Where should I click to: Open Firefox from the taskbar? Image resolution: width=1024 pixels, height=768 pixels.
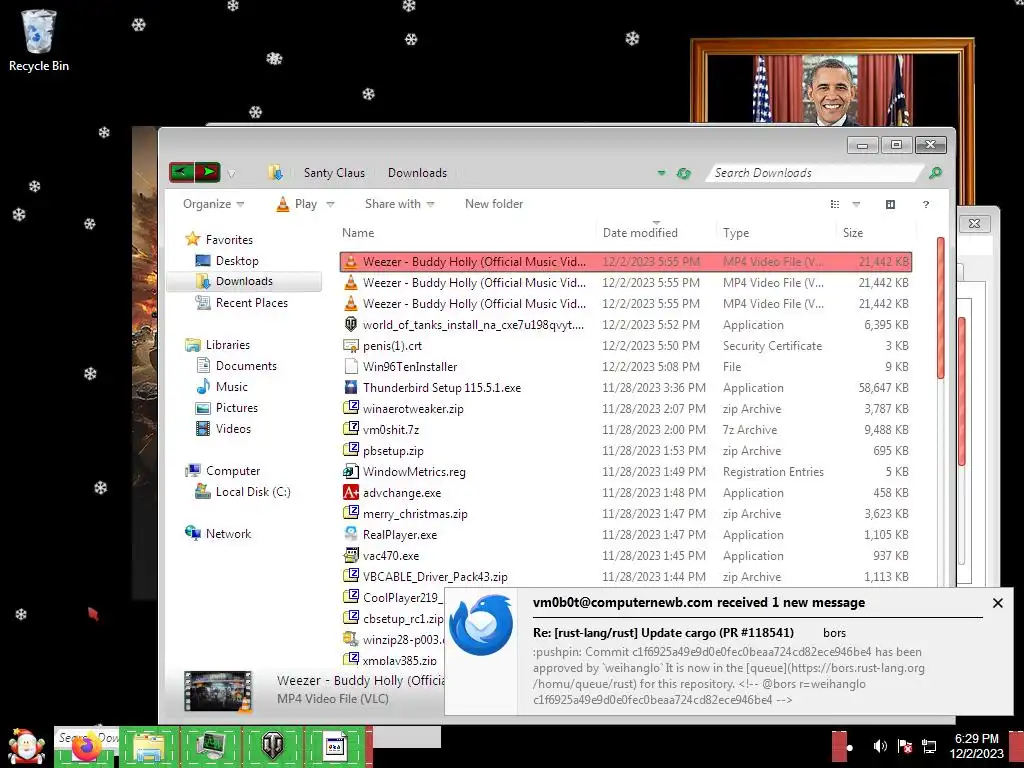(x=86, y=748)
